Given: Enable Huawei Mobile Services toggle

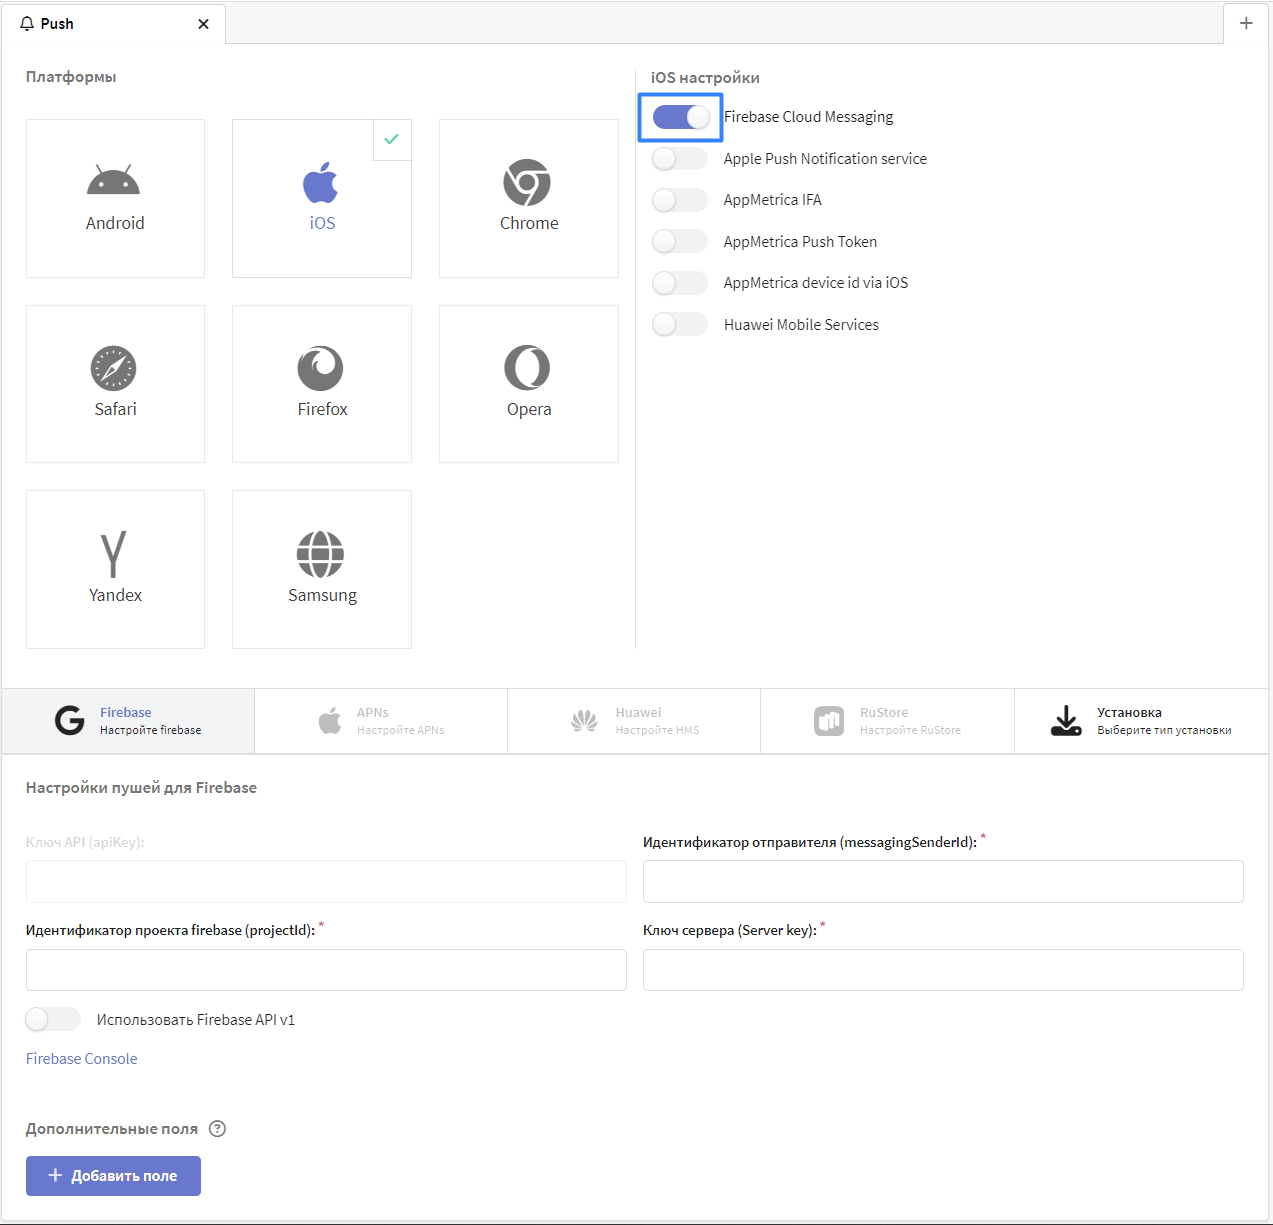Looking at the screenshot, I should pos(680,325).
